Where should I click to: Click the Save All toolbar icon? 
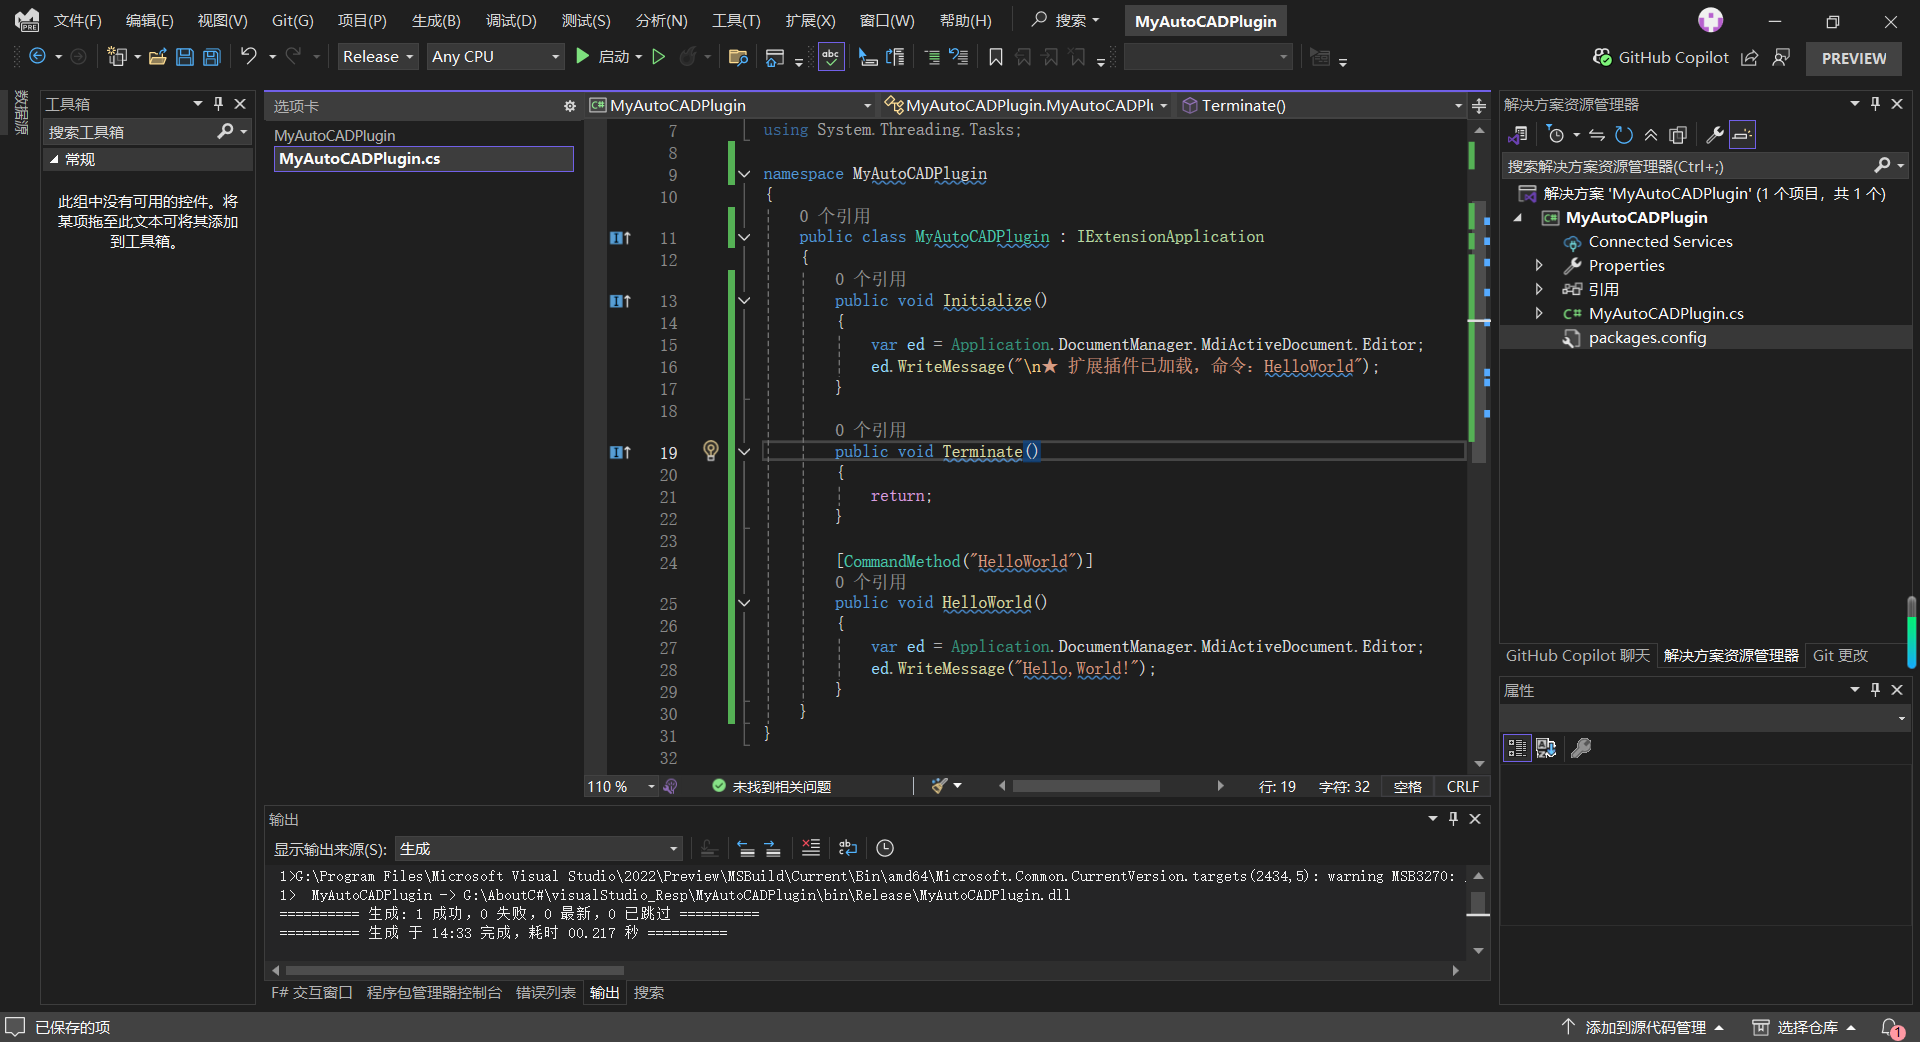click(x=212, y=57)
